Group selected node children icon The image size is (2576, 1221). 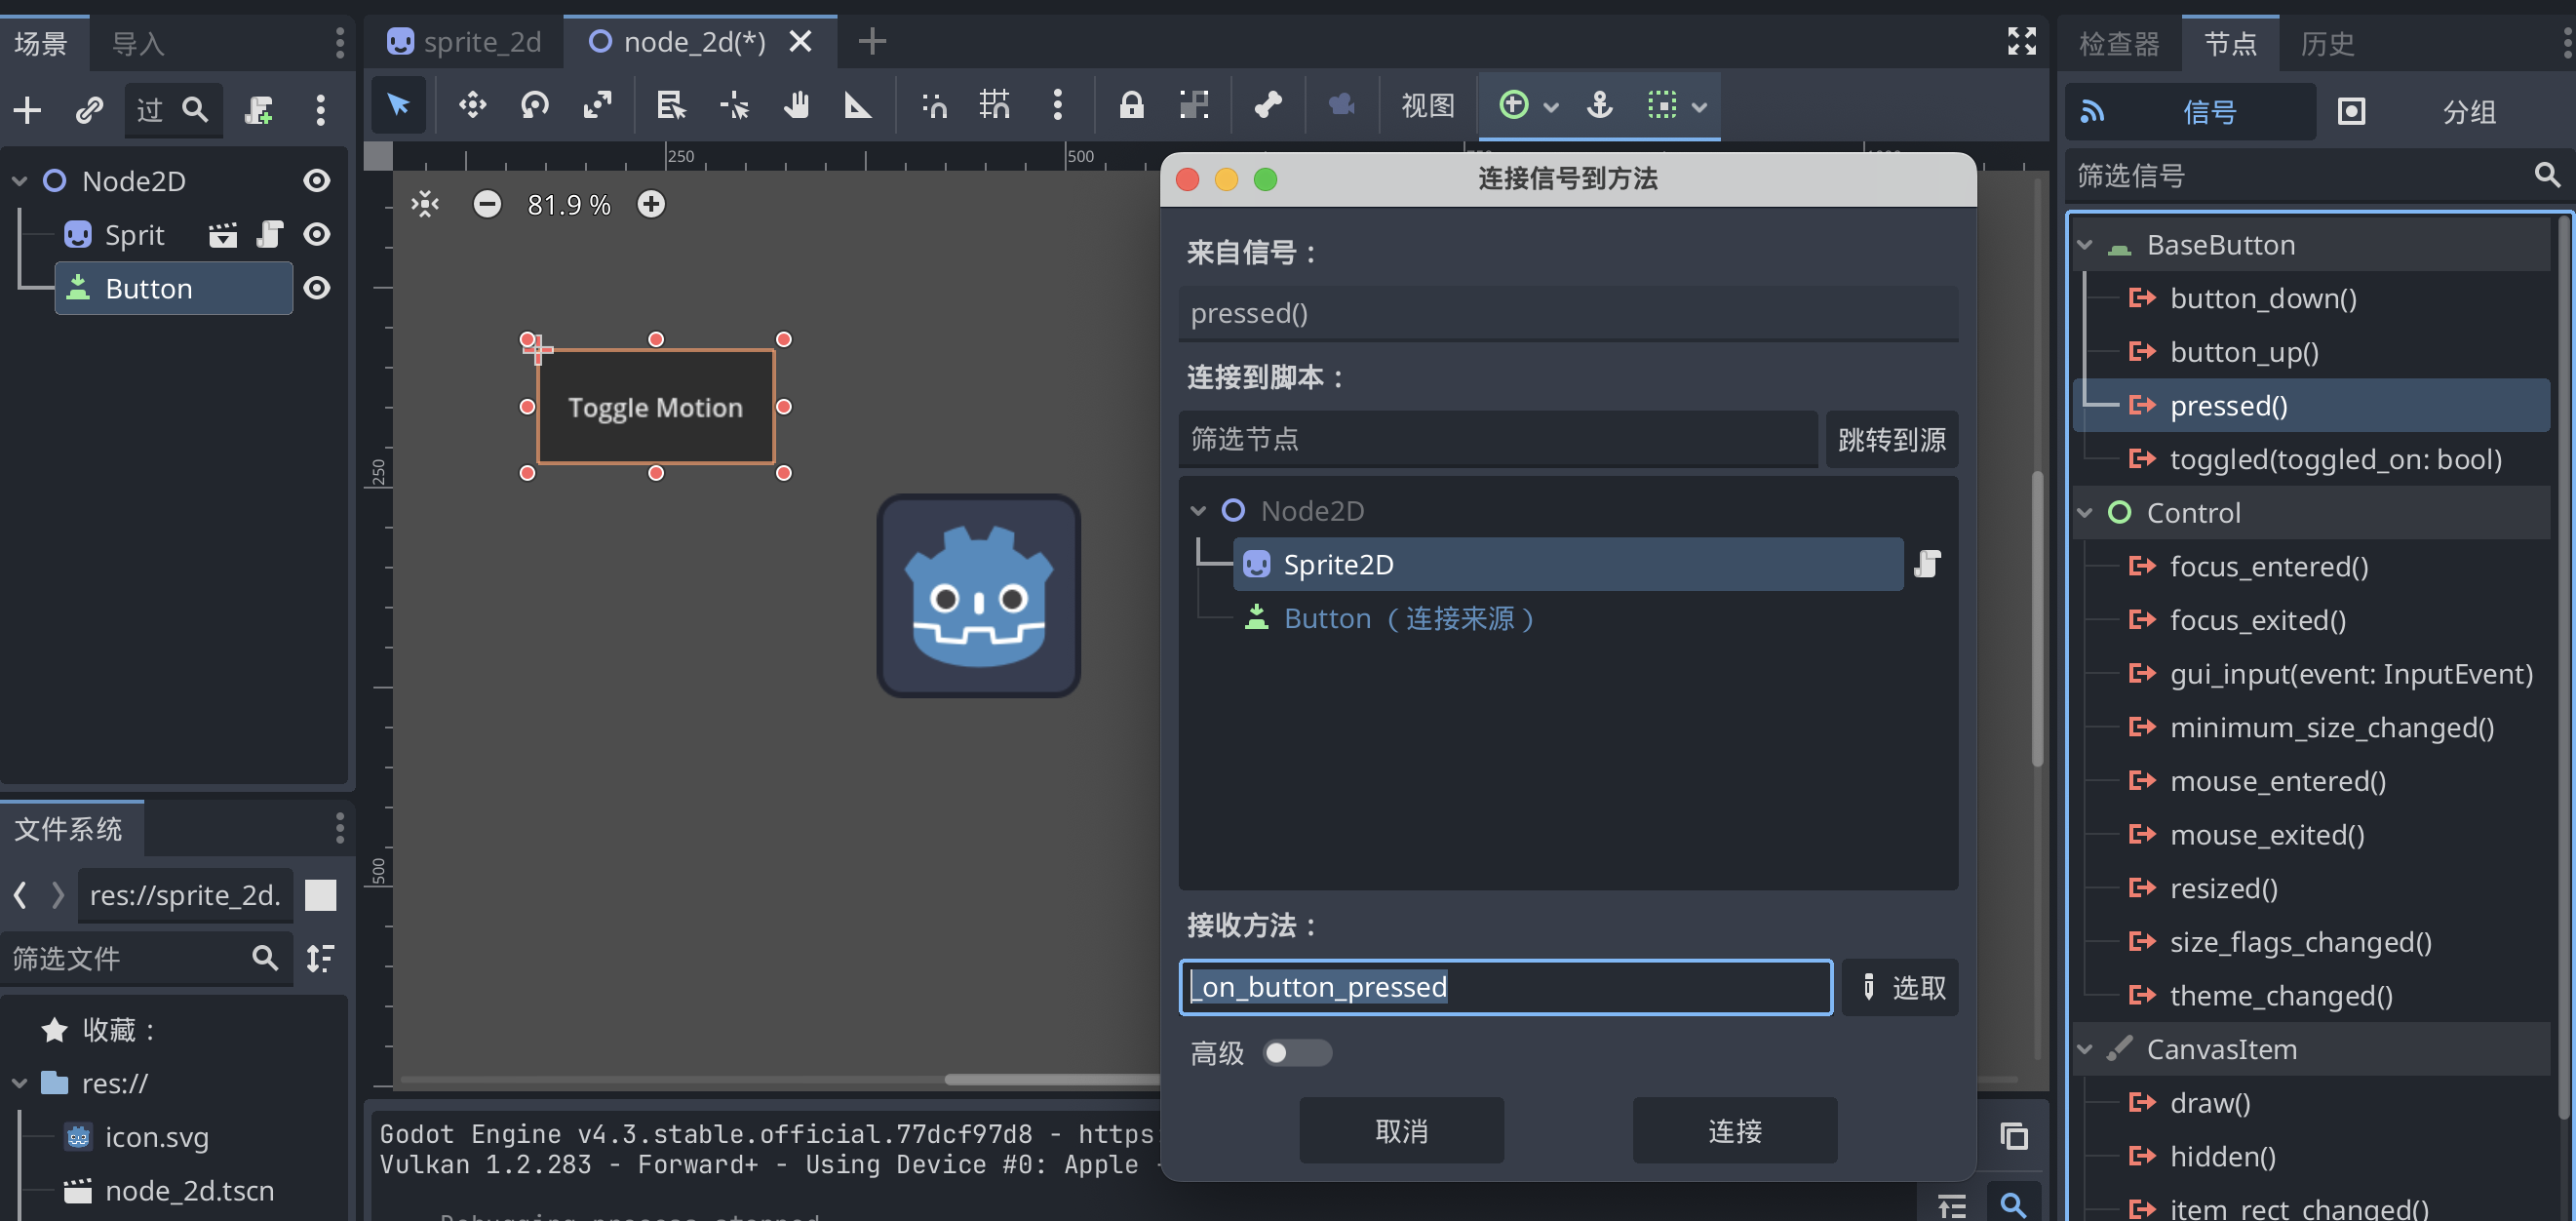[1193, 105]
